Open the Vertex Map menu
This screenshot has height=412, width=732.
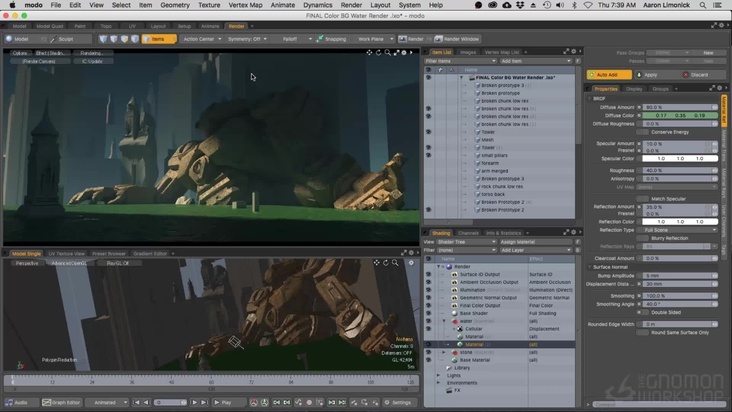click(x=245, y=5)
